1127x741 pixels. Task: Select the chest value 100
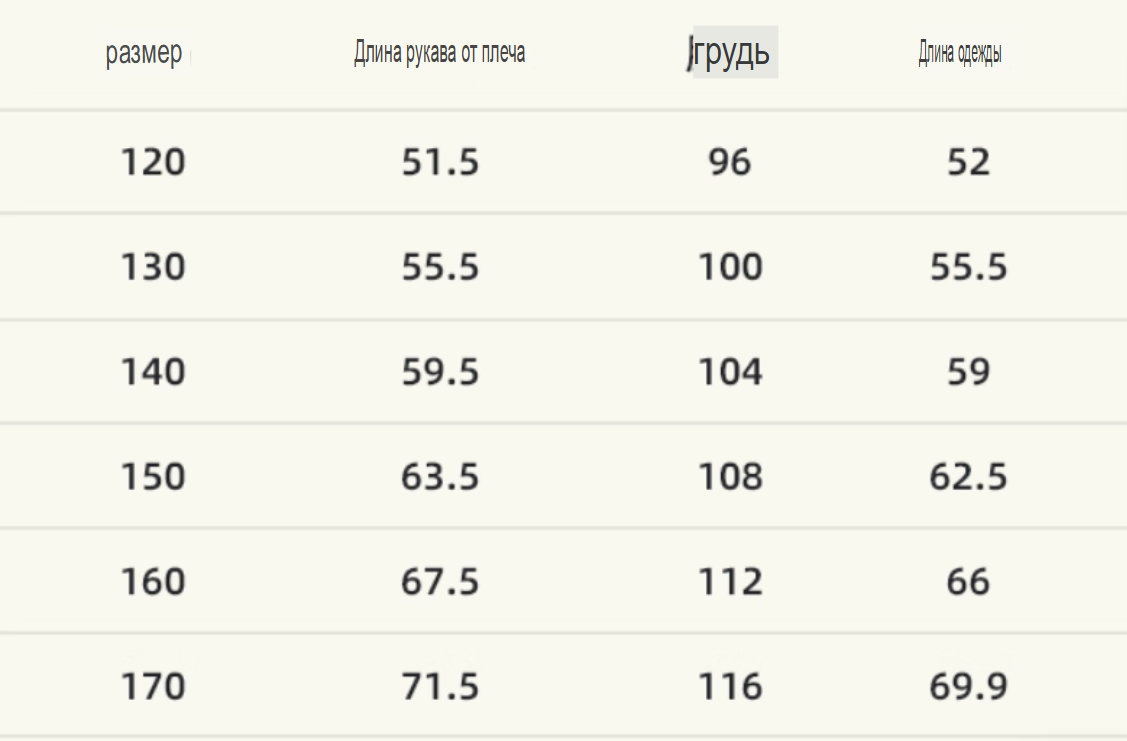click(730, 267)
